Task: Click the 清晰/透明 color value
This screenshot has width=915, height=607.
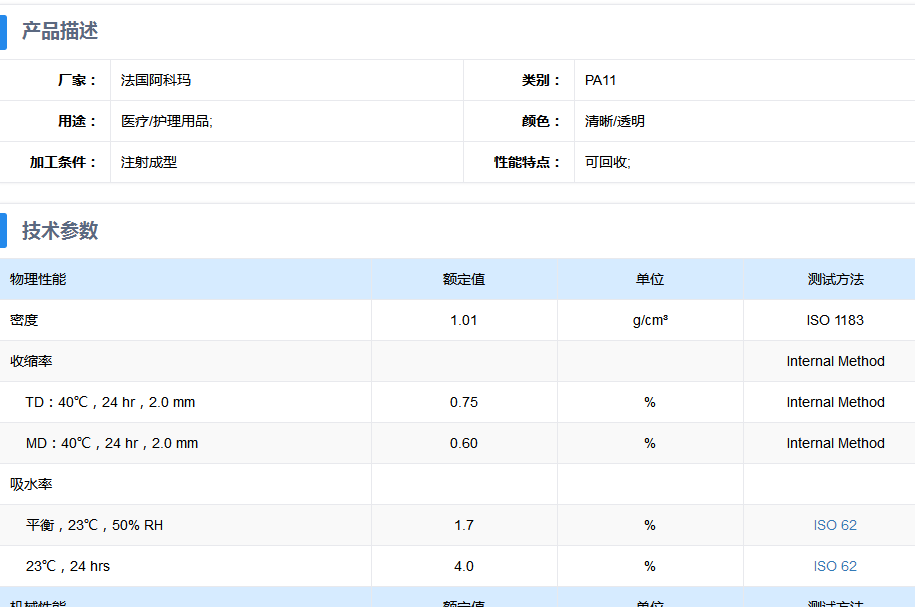Action: tap(615, 121)
